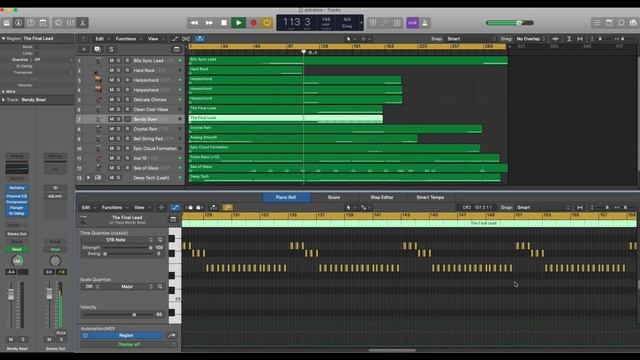This screenshot has height=360, width=640.
Task: Open the List Editors button
Action: 597,23
